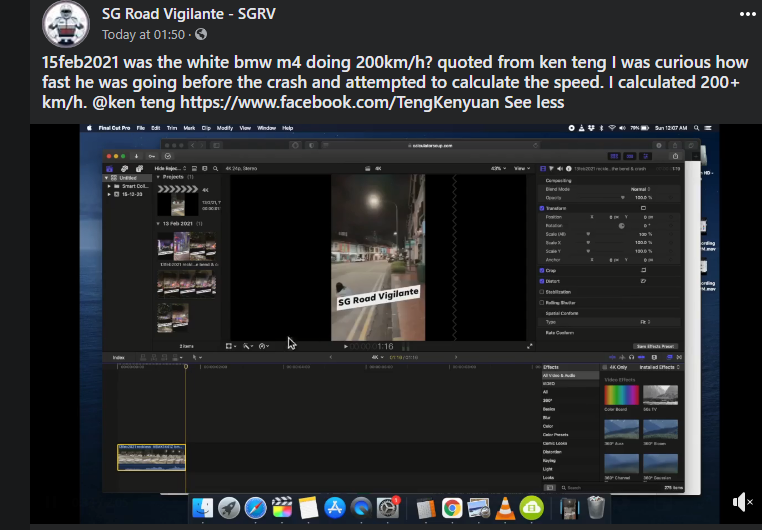This screenshot has width=762, height=530.
Task: Open System Preferences gear in dock
Action: (387, 507)
